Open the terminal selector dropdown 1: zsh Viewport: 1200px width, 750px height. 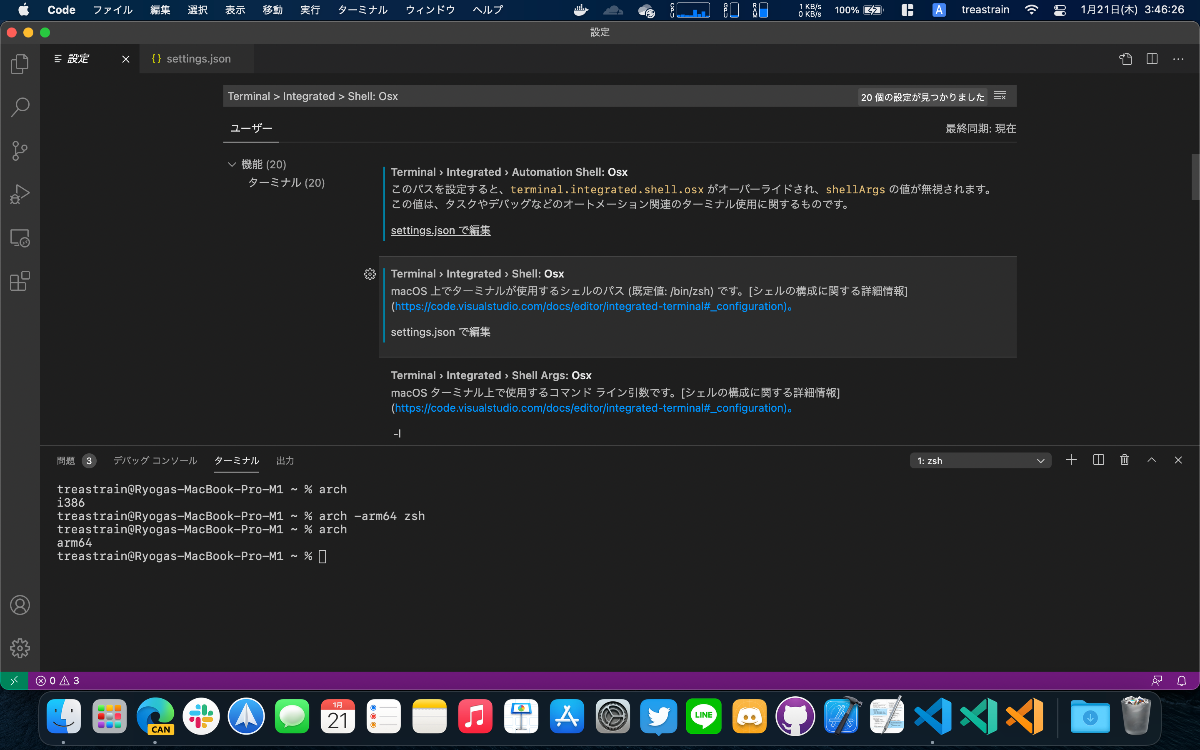click(981, 461)
